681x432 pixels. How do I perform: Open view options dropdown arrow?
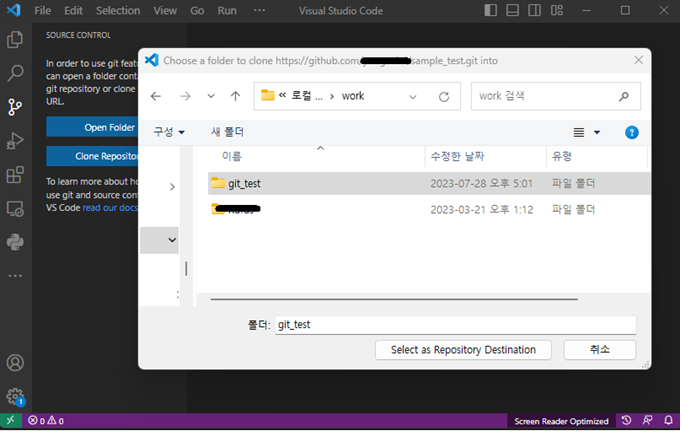[597, 132]
